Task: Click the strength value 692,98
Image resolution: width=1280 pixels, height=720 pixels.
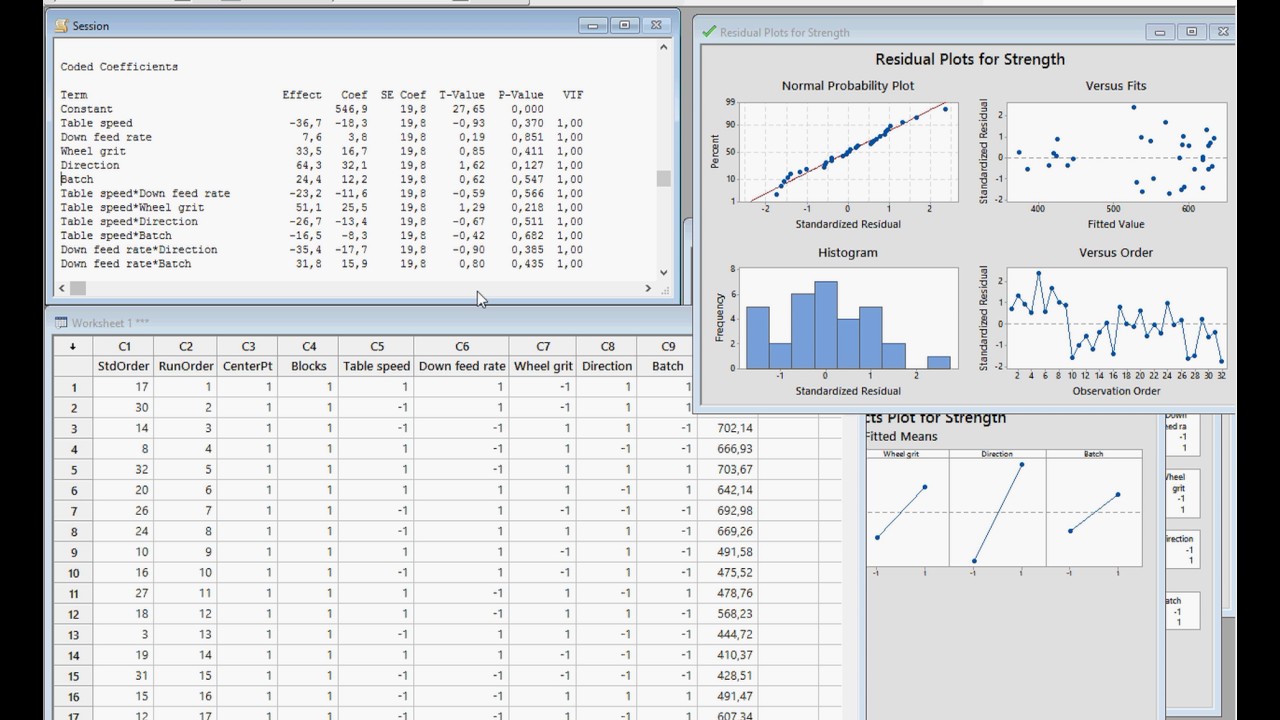Action: [x=728, y=511]
